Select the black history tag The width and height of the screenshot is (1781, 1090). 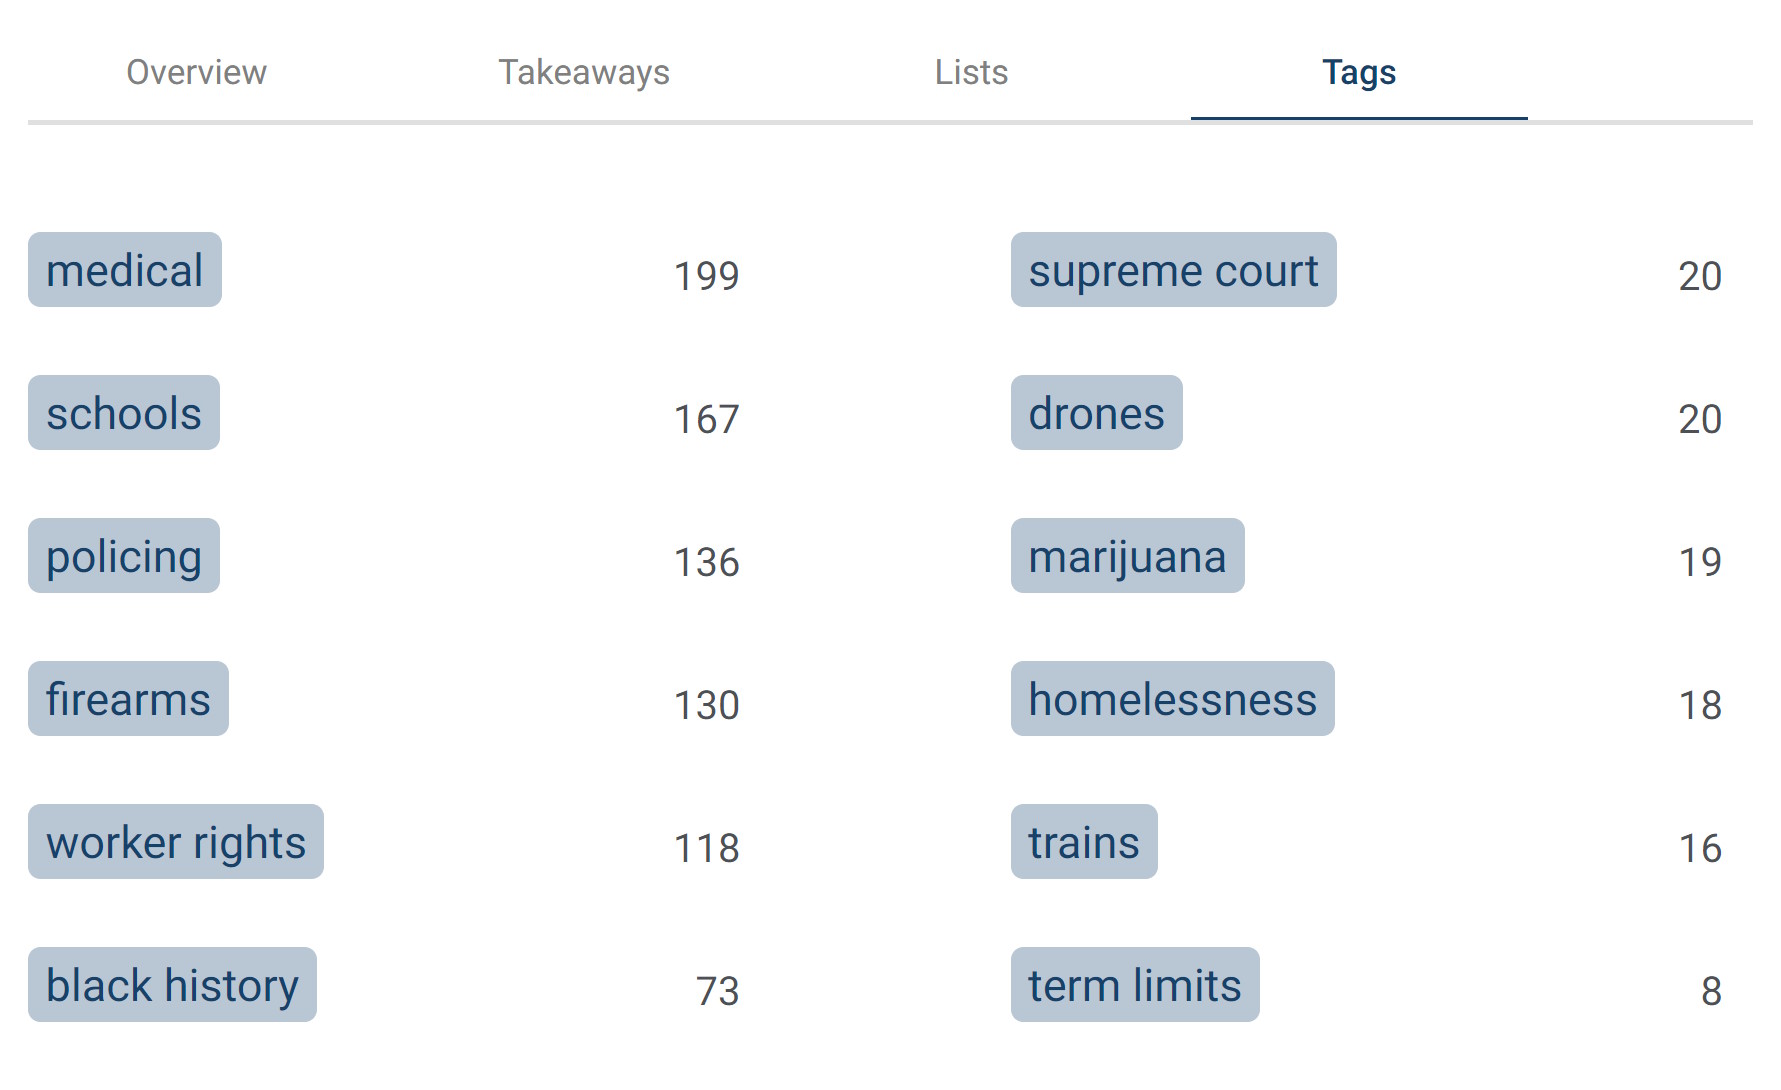pyautogui.click(x=172, y=986)
